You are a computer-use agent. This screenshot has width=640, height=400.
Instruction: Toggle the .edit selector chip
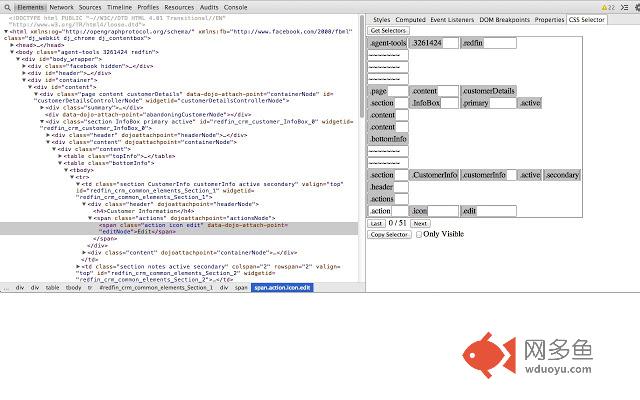pos(469,211)
